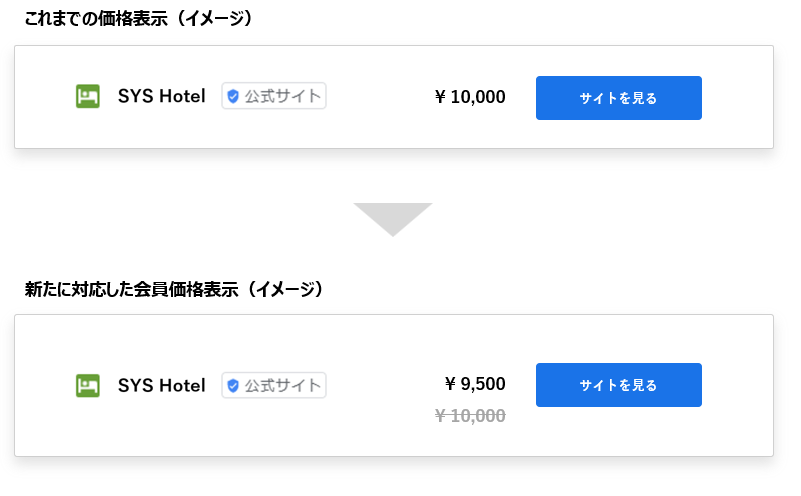801x496 pixels.
Task: Click the blue shield icon in the bottom badge
Action: pyautogui.click(x=233, y=385)
